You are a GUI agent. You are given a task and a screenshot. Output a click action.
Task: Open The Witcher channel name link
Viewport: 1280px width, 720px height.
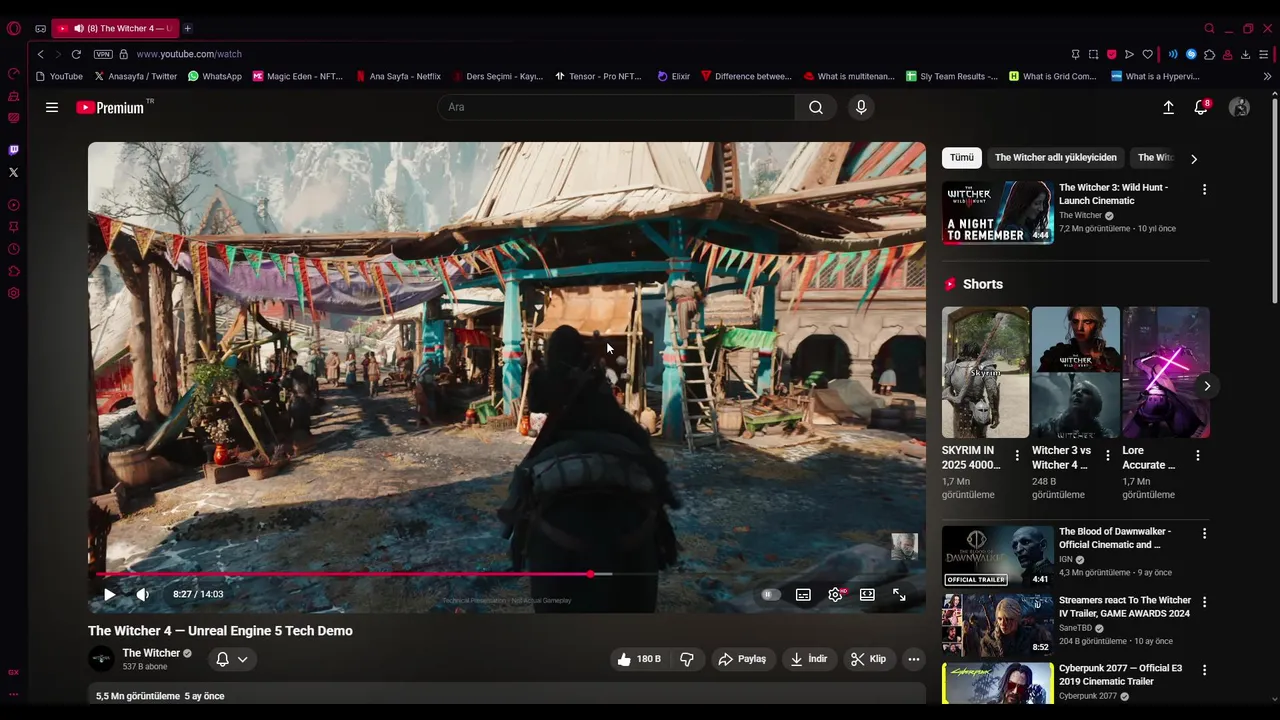tap(151, 653)
